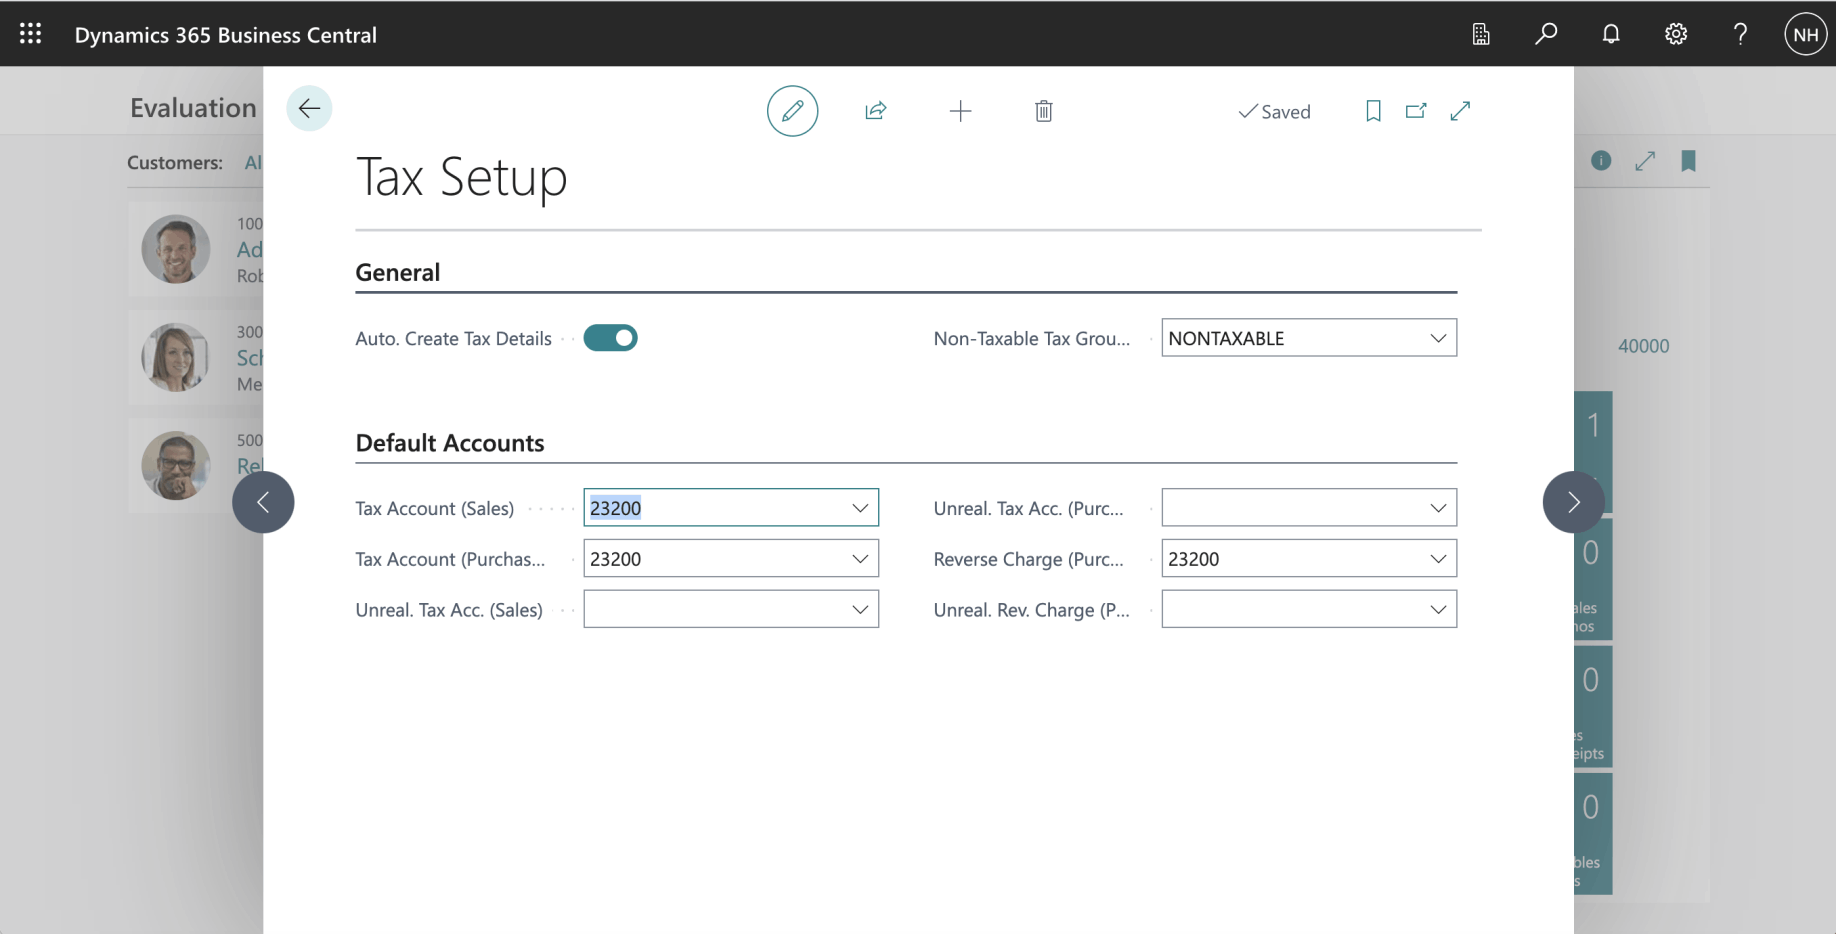
Task: Click the trash delete icon
Action: 1043,111
